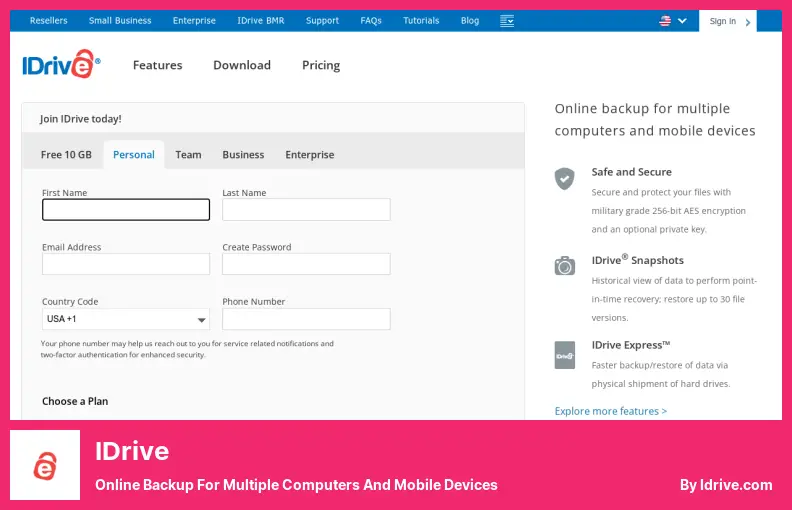The image size is (792, 510).
Task: Click the IDrive Snapshots heading
Action: tap(637, 260)
